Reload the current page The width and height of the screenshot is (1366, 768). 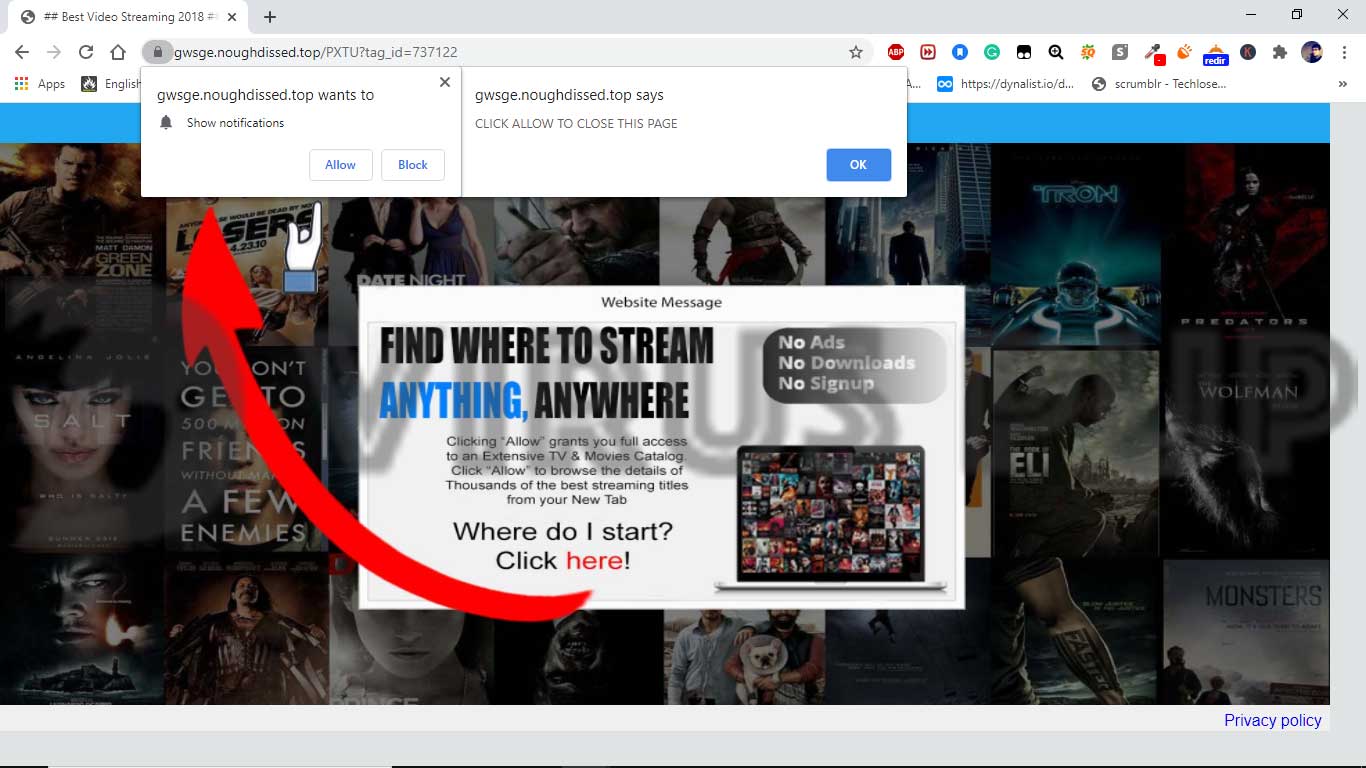tap(86, 51)
